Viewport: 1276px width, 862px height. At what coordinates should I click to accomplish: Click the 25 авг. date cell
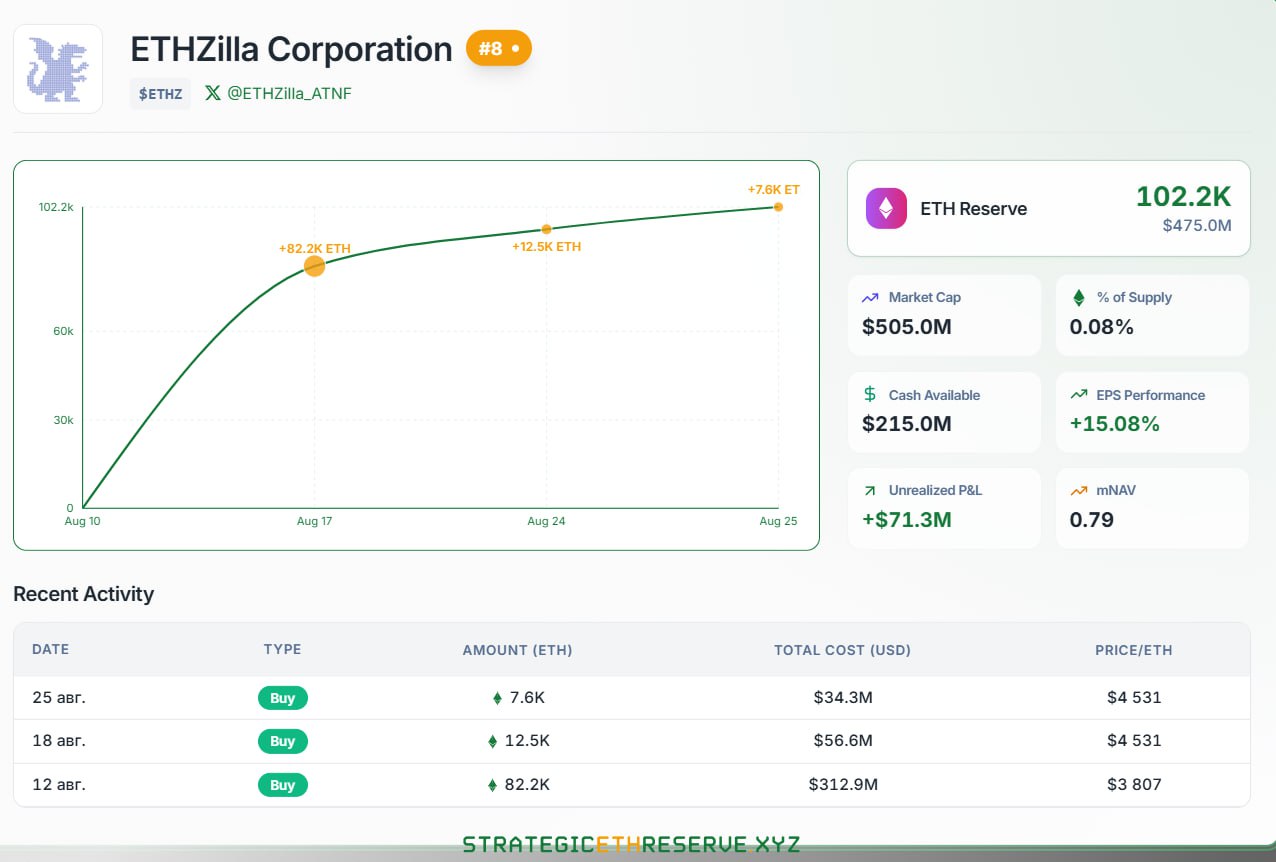click(x=59, y=698)
